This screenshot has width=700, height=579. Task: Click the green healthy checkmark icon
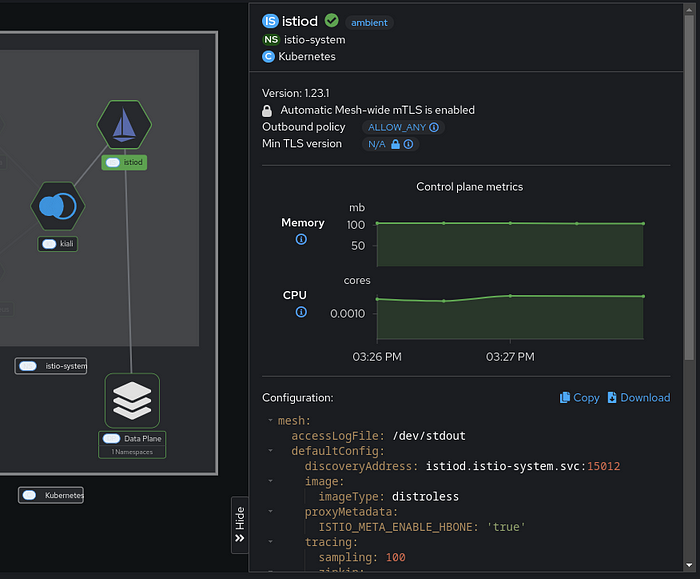click(x=331, y=20)
